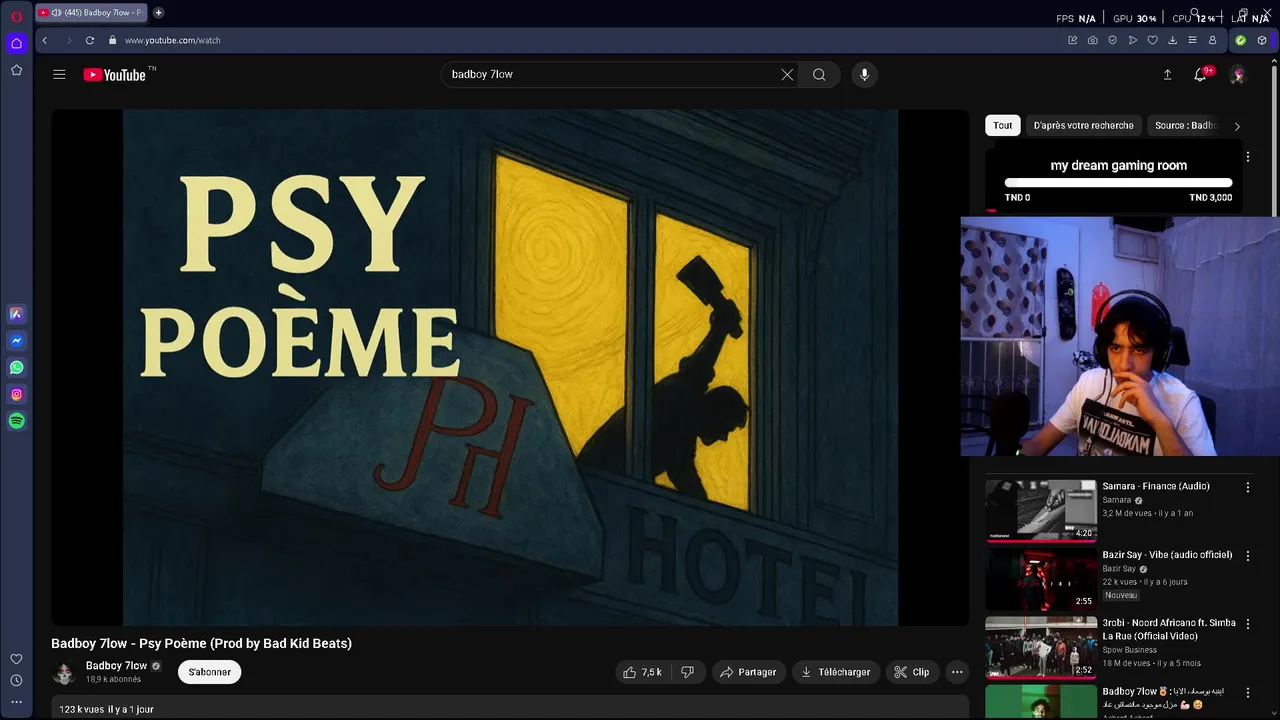Open the easy setup sliders icon
Image resolution: width=1280 pixels, height=720 pixels.
point(1193,40)
